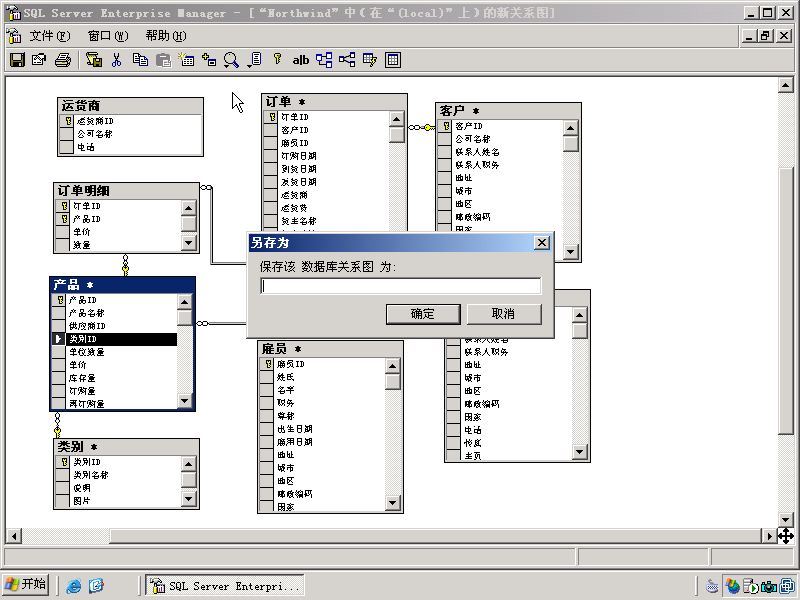Click scroll down arrow in 产品 table
The height and width of the screenshot is (600, 800).
pos(185,402)
